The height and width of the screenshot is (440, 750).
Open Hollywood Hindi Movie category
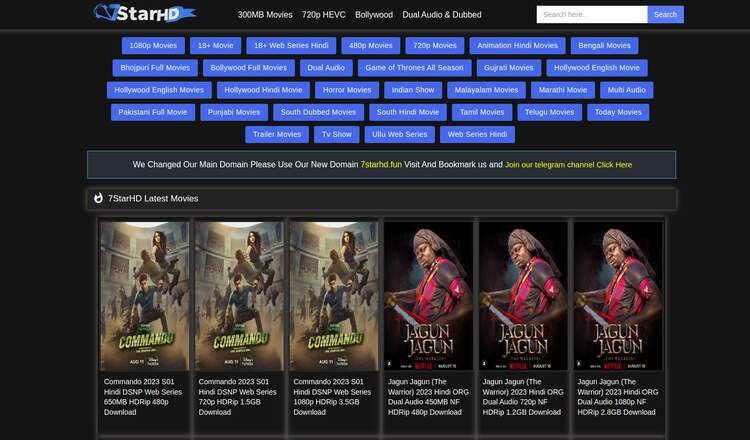(263, 90)
